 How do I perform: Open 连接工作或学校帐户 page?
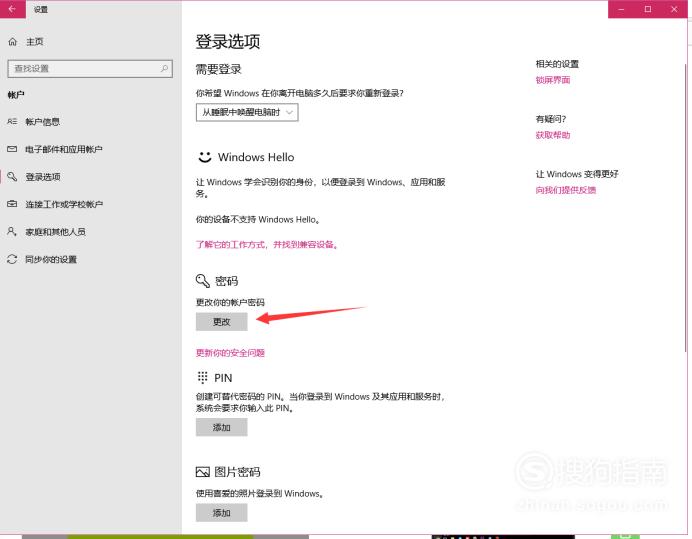coord(64,204)
